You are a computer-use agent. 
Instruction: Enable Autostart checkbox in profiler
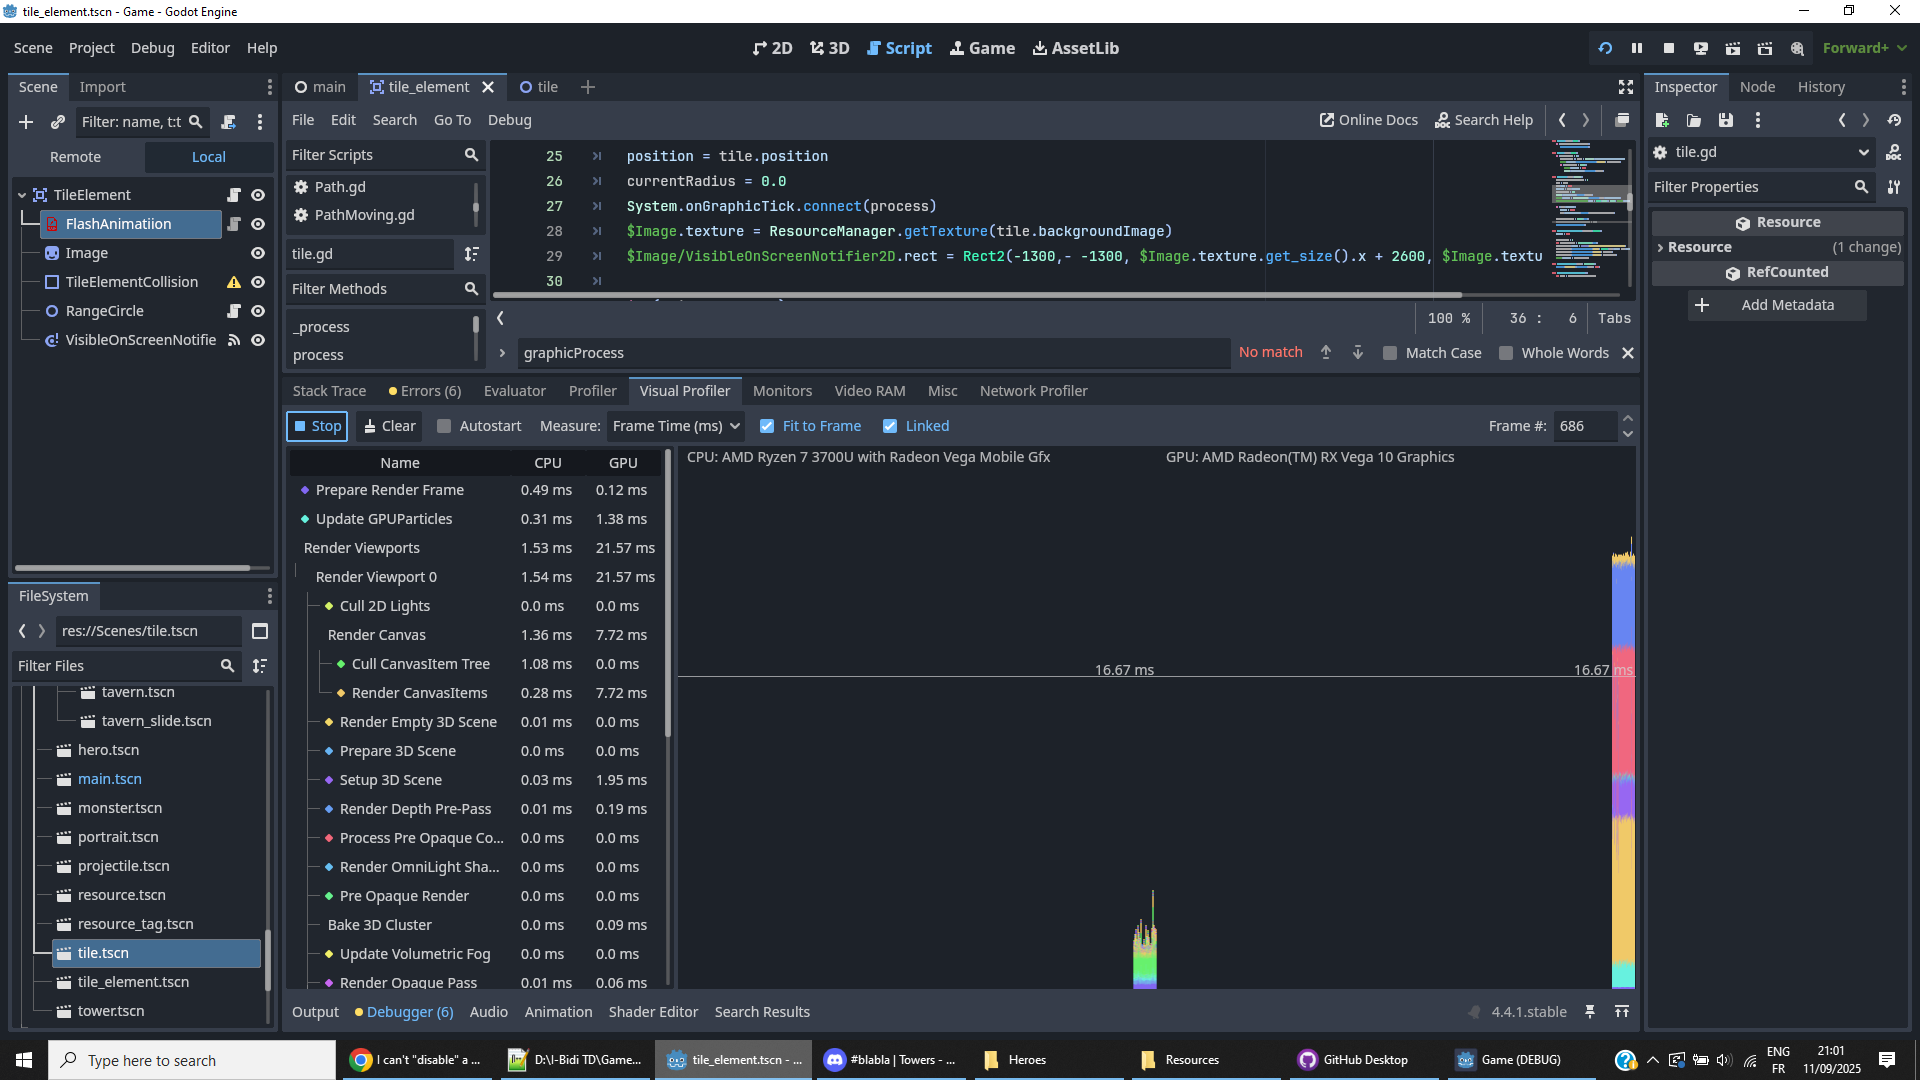(x=445, y=426)
